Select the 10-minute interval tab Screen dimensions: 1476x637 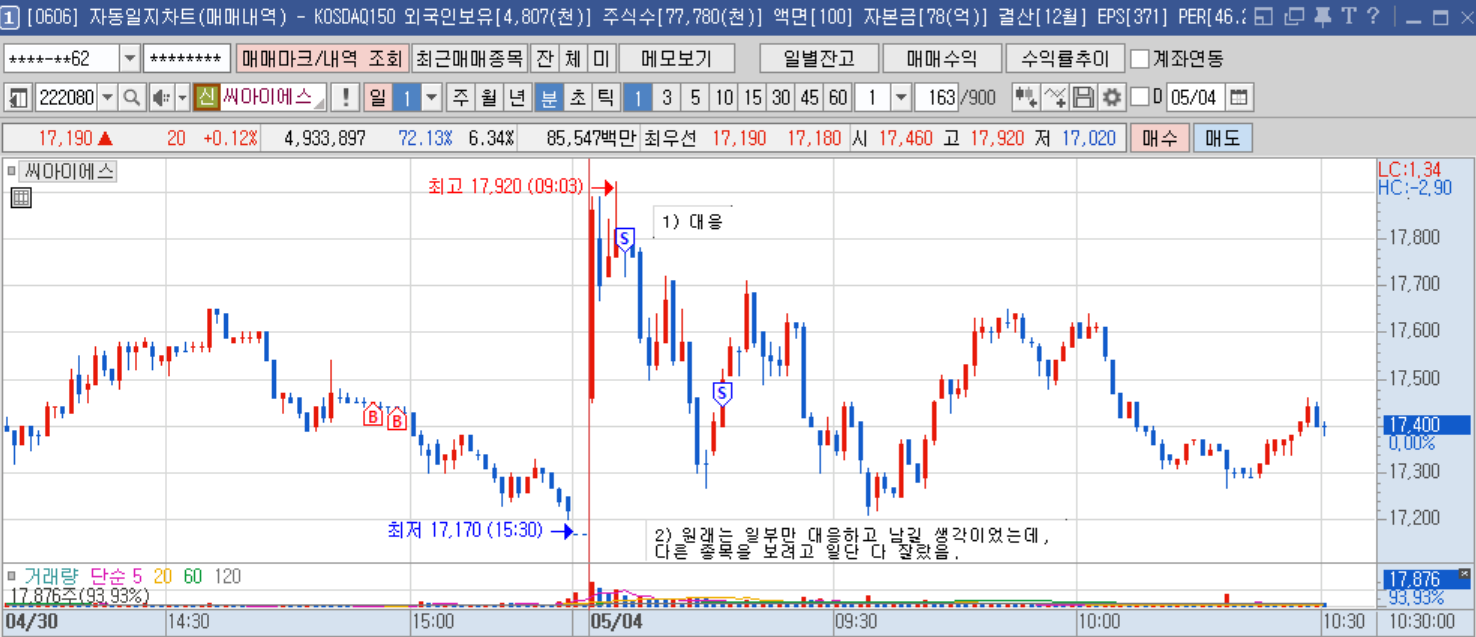pyautogui.click(x=724, y=98)
